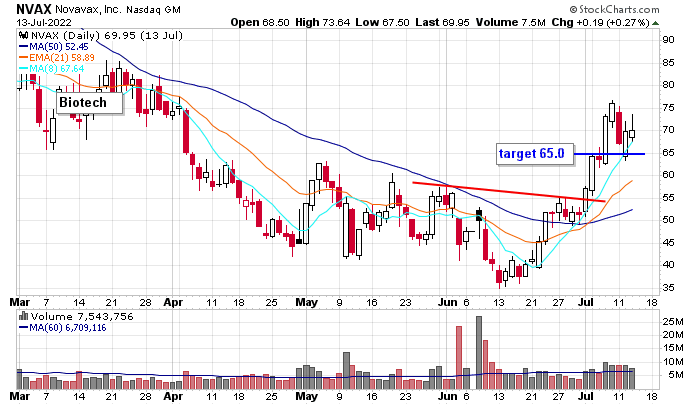The height and width of the screenshot is (405, 700).
Task: Click the 20M volume axis label
Action: (x=673, y=334)
